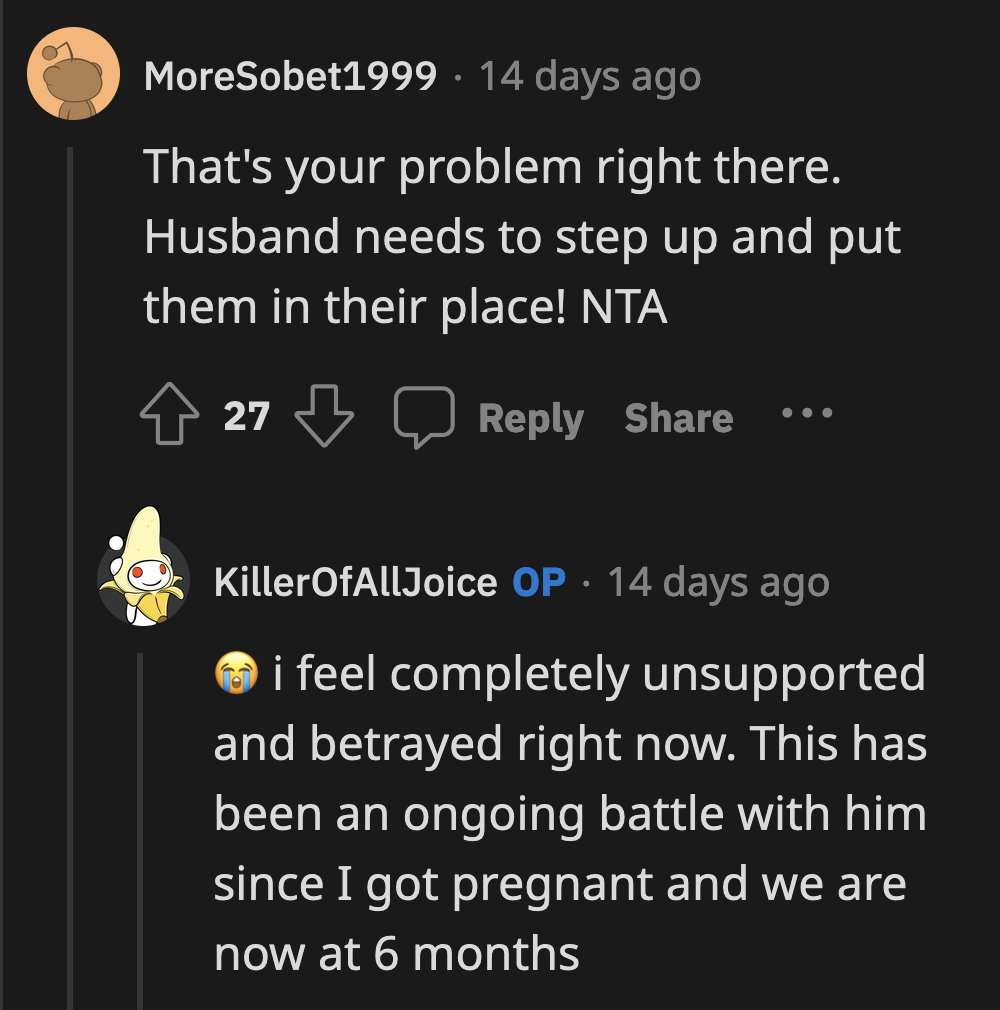Open MoreSobet1999's avatar
The width and height of the screenshot is (1000, 1010).
pyautogui.click(x=75, y=75)
